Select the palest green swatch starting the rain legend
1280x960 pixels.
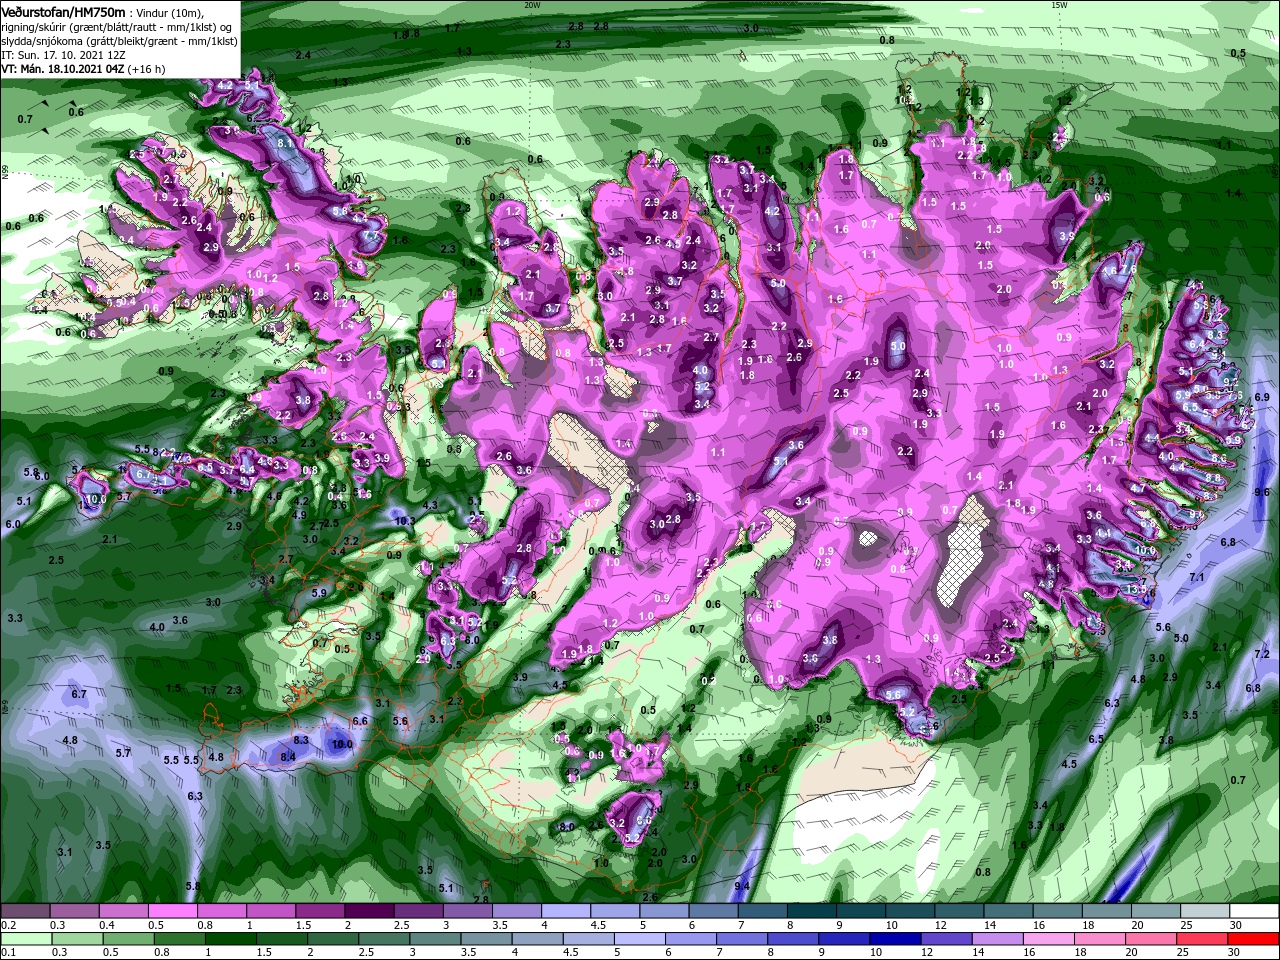pos(25,939)
